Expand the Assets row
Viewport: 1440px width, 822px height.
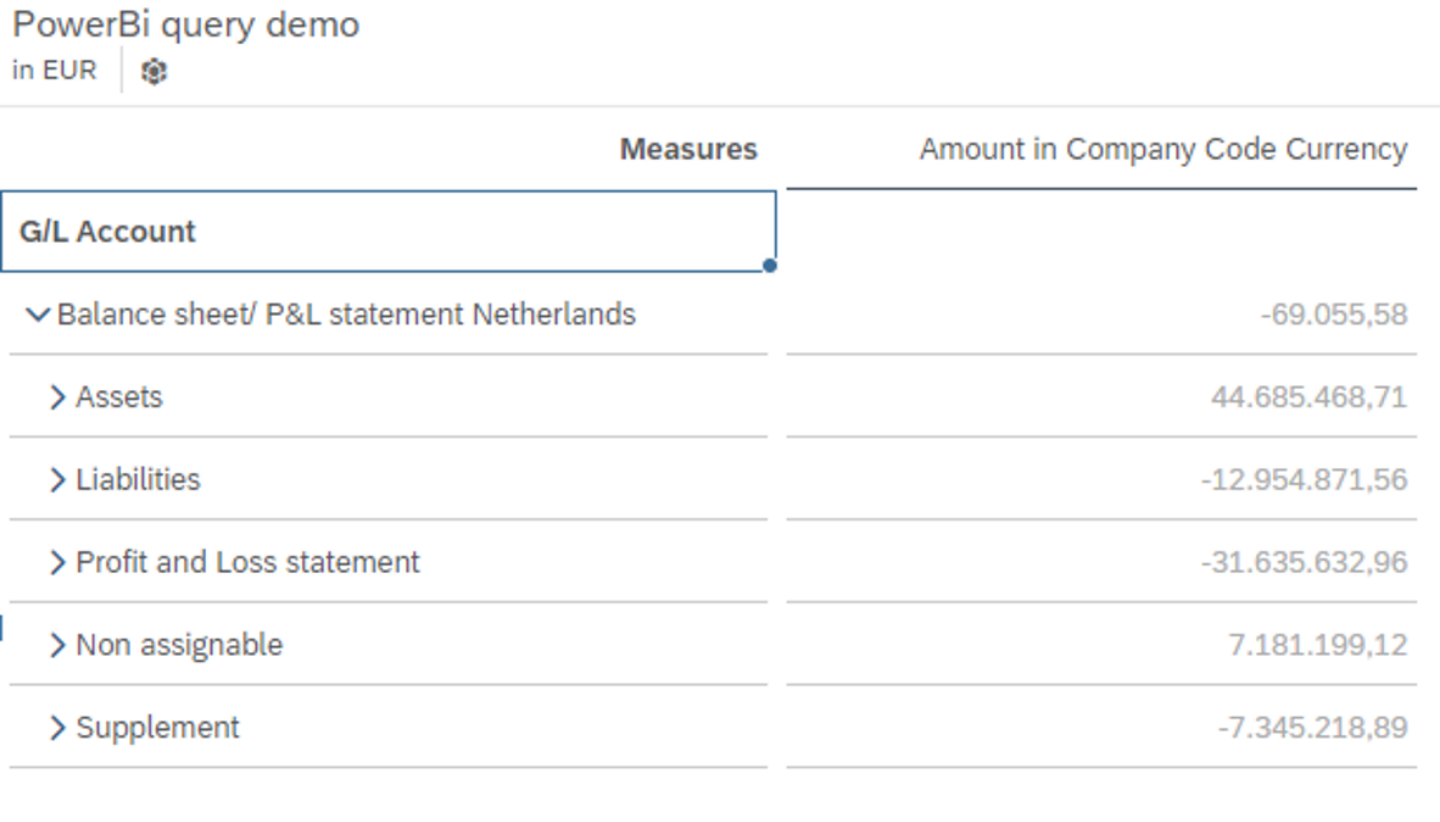click(58, 398)
